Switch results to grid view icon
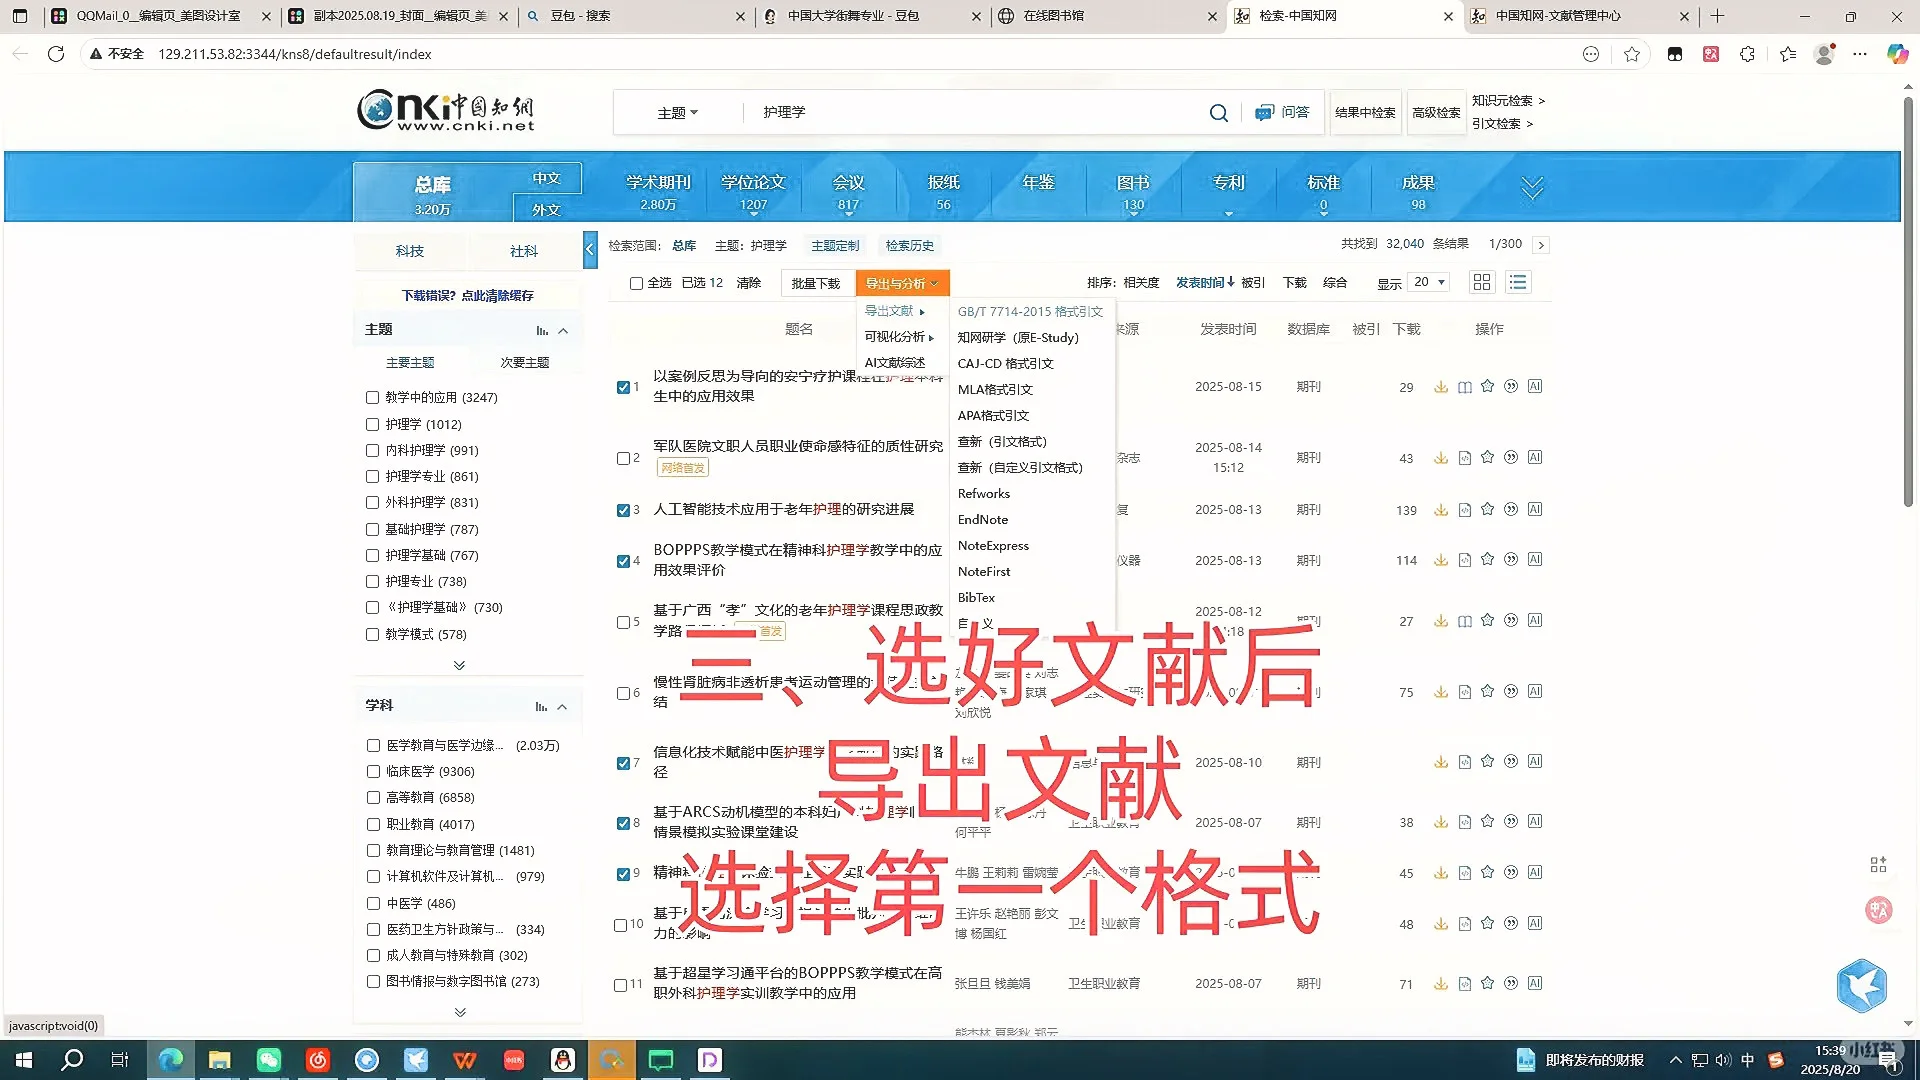The image size is (1920, 1080). [x=1481, y=282]
